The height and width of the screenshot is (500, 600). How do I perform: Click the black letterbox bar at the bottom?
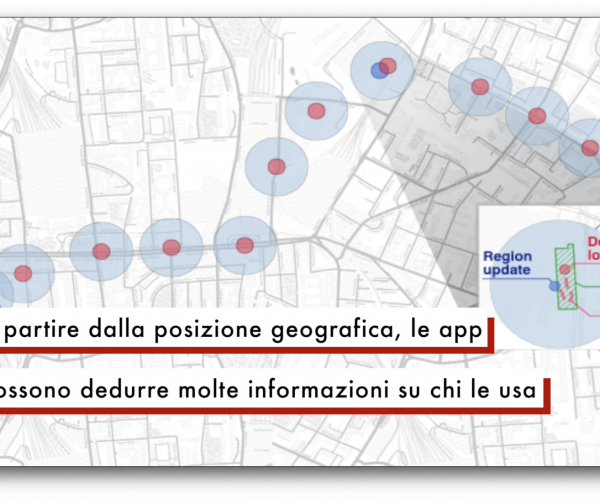click(x=300, y=483)
